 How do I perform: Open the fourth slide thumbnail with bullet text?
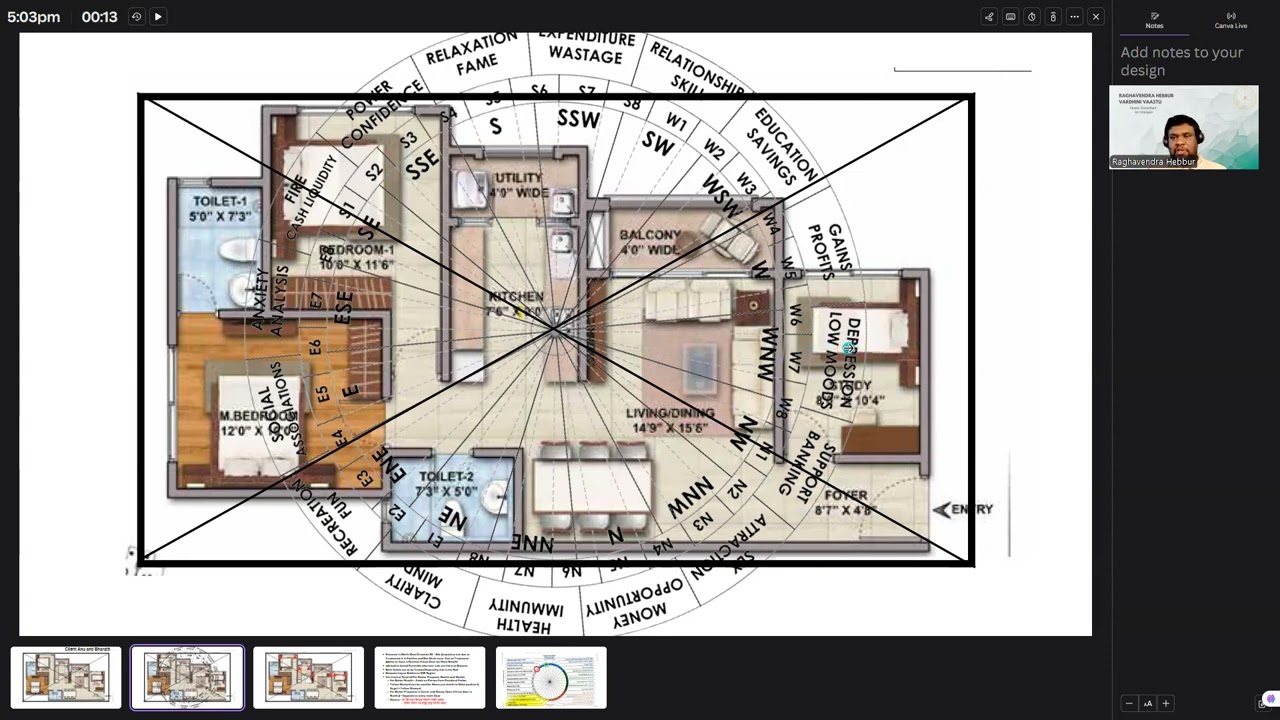click(x=430, y=677)
